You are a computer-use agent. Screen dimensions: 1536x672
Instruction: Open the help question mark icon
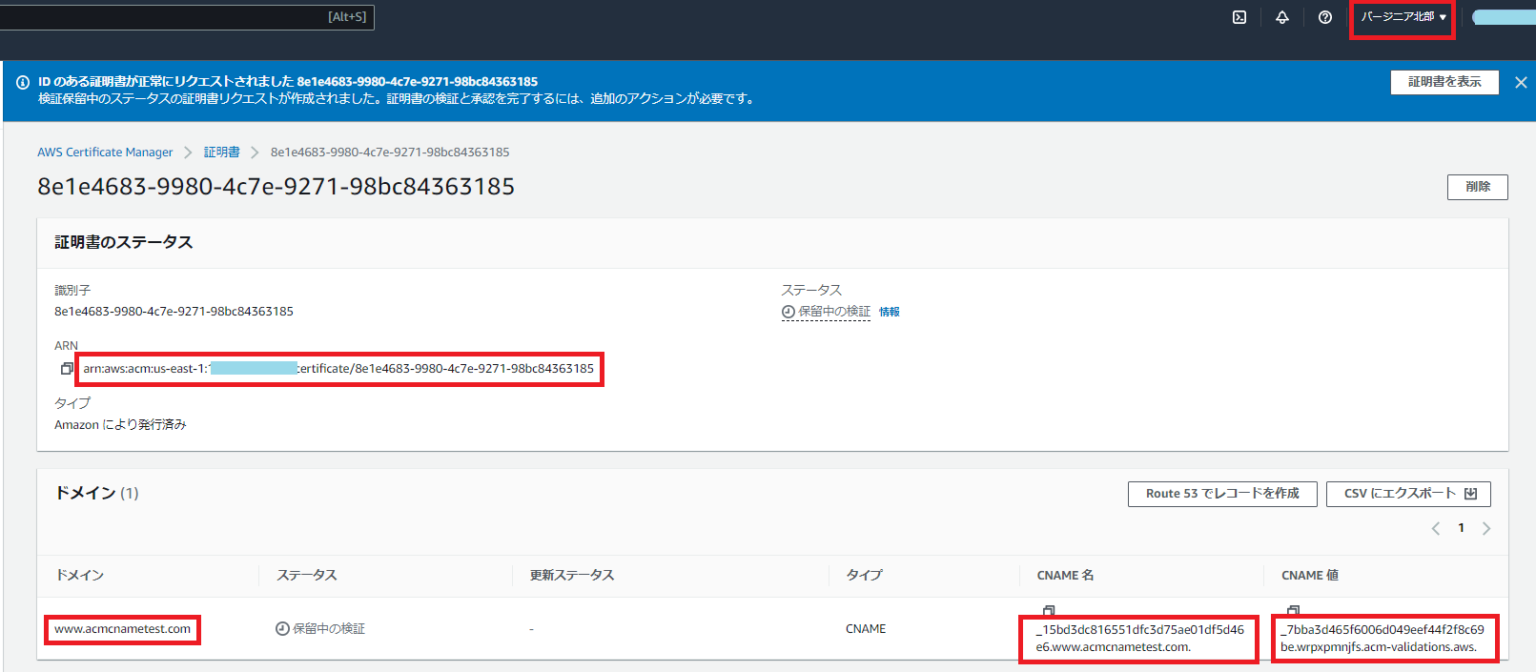pos(1325,16)
